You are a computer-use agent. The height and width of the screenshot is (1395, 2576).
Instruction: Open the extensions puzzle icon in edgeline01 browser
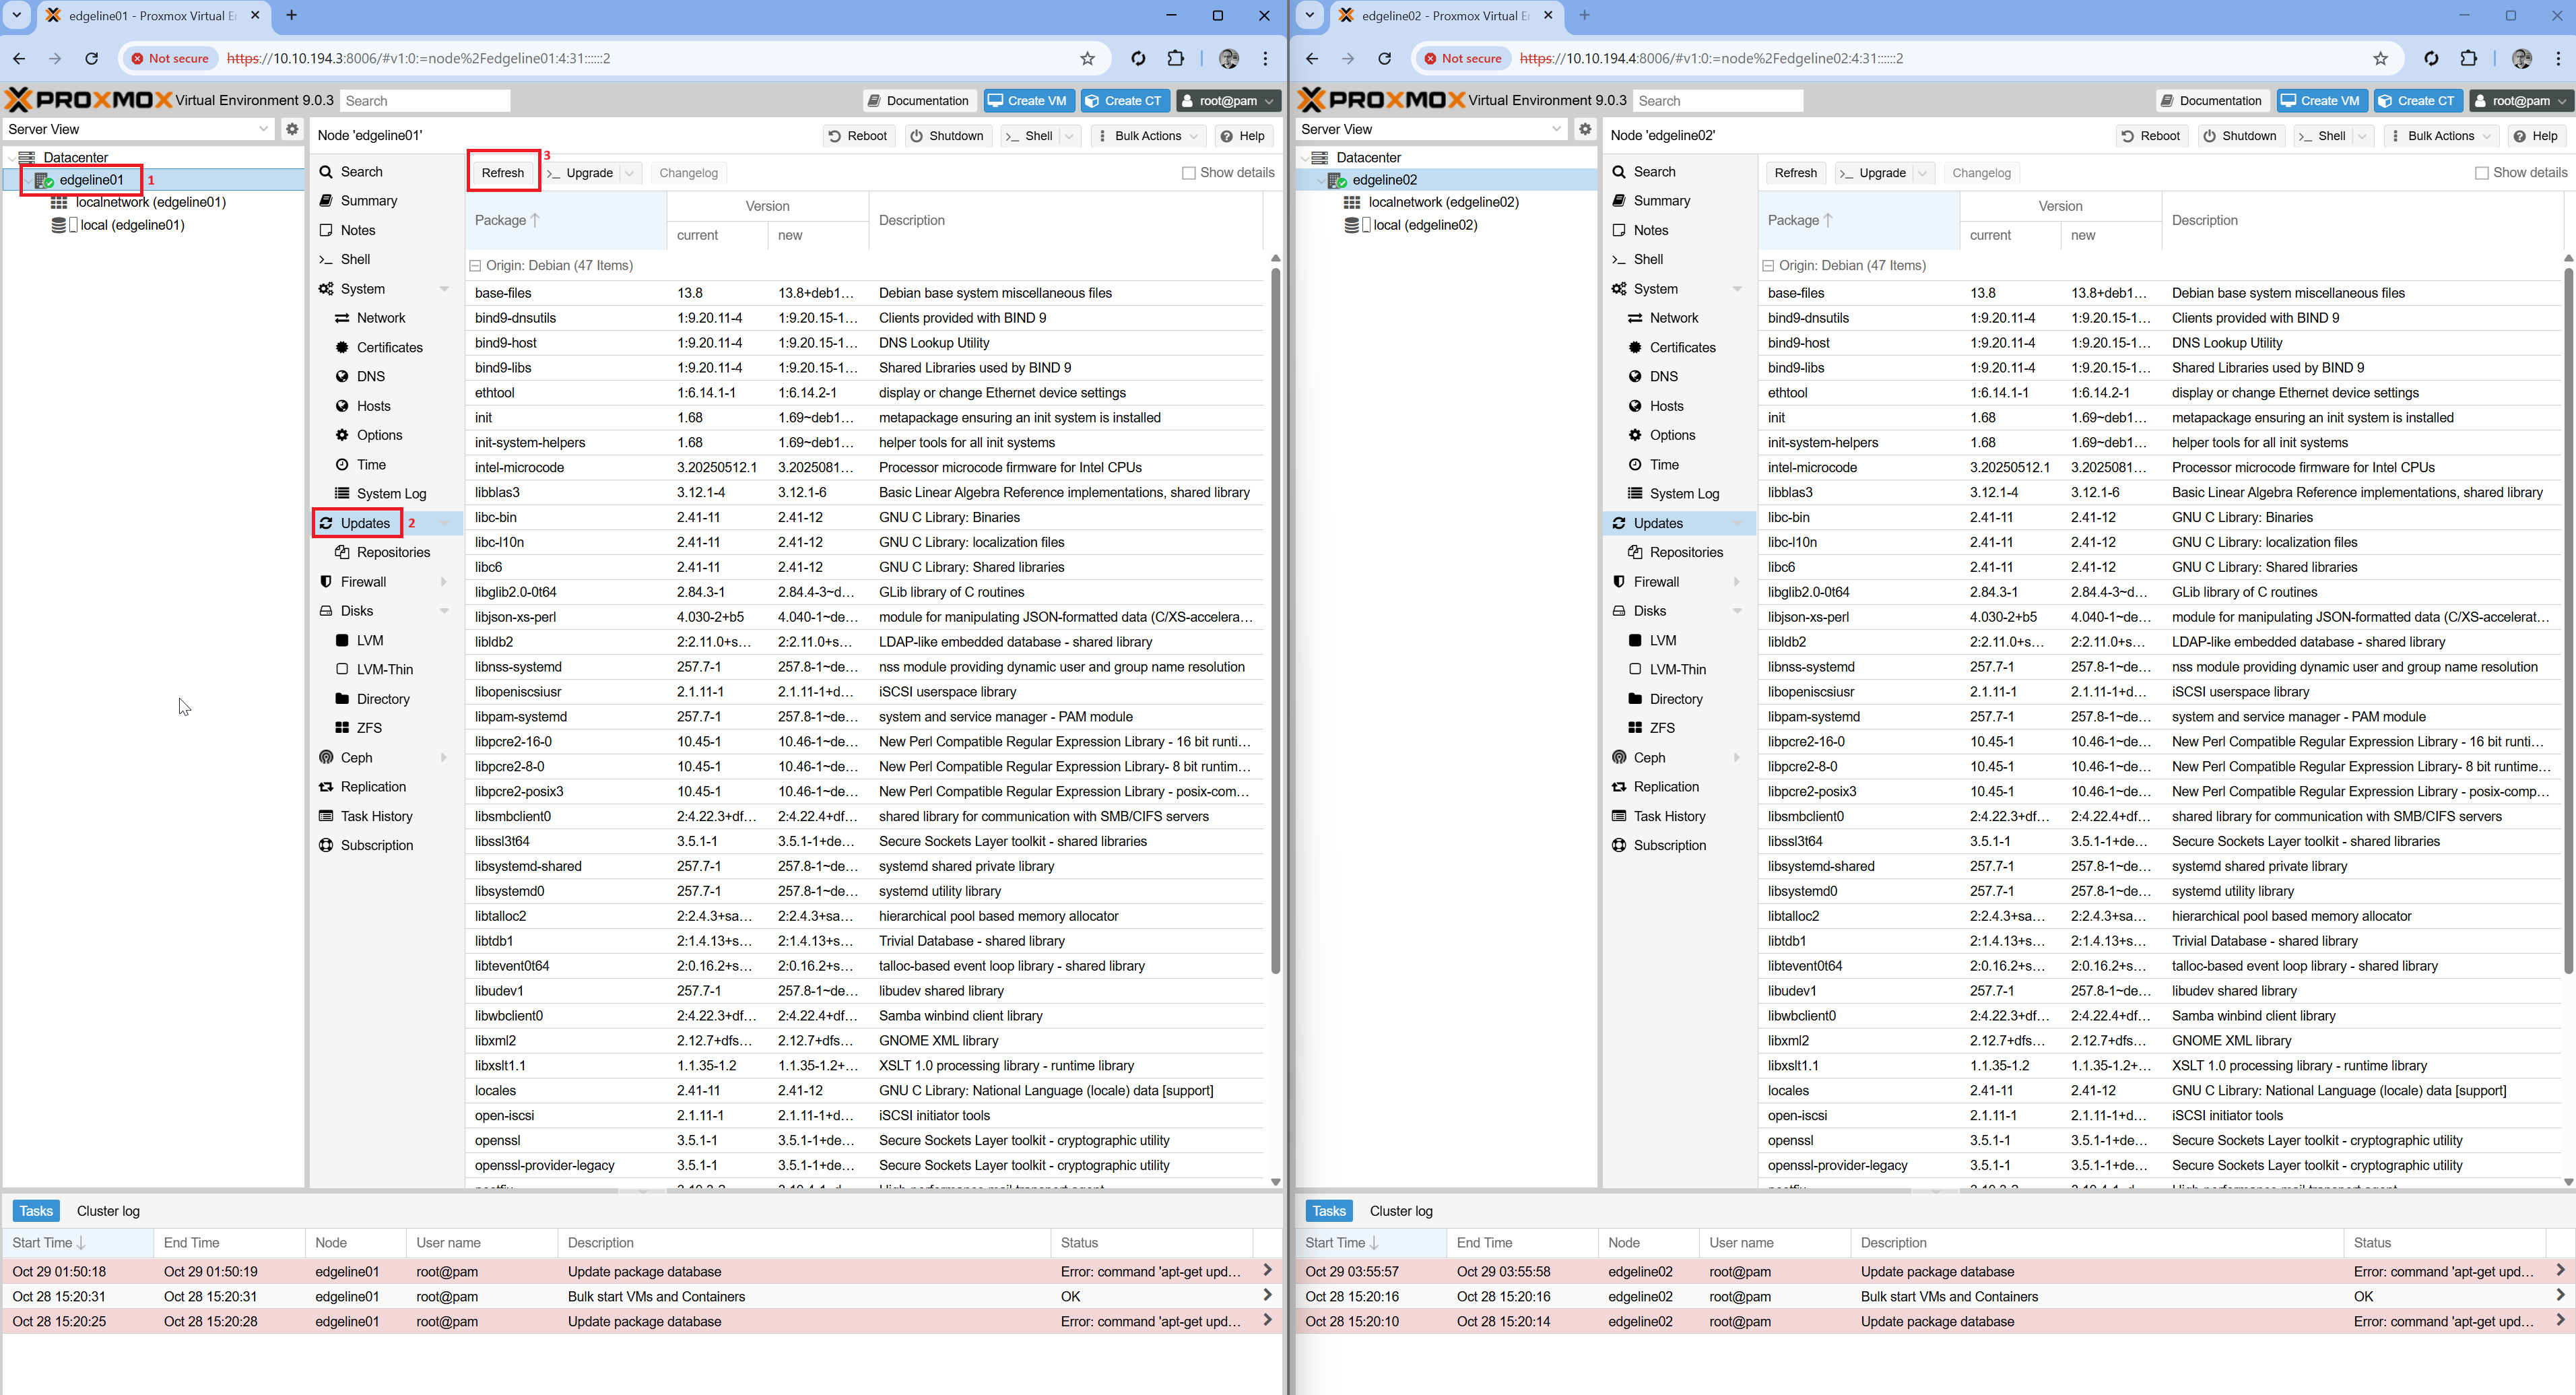coord(1176,58)
